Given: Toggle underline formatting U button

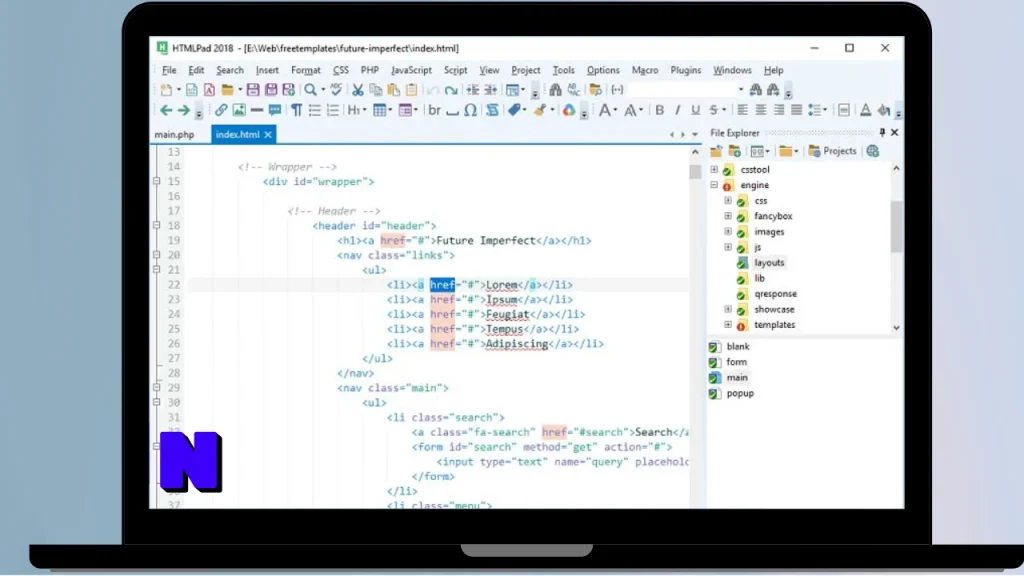Looking at the screenshot, I should click(696, 110).
